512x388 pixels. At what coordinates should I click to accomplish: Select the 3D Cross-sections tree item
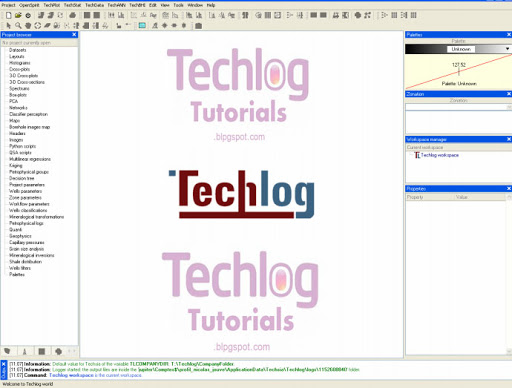click(27, 82)
